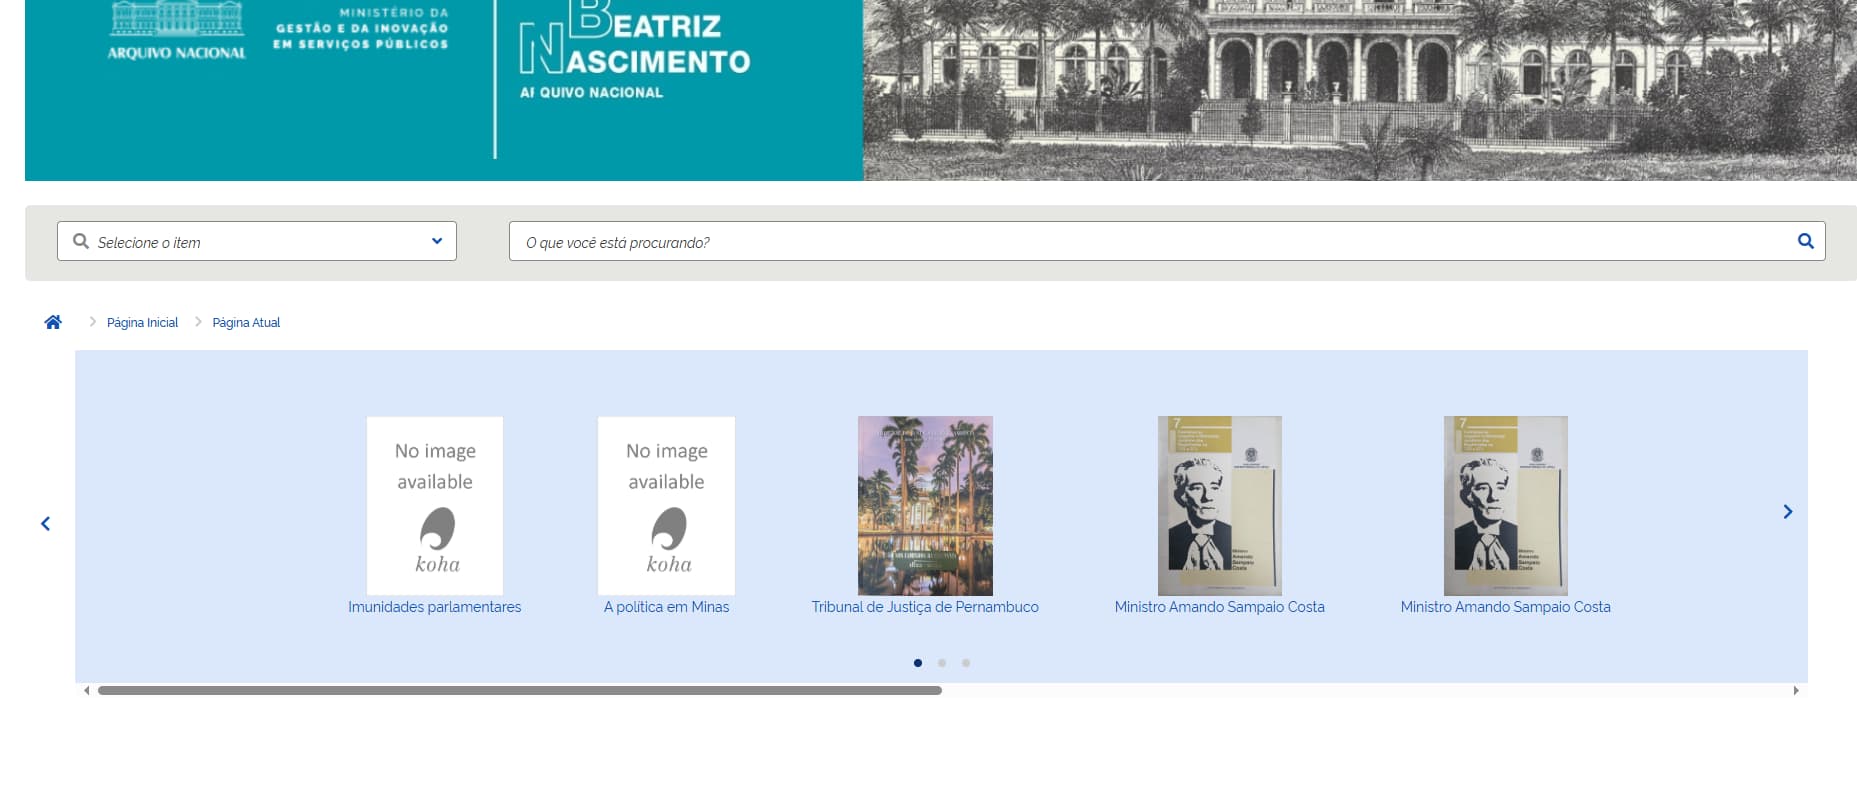The height and width of the screenshot is (797, 1857).
Task: Click the Ministério da Gestão header logo
Action: tap(361, 29)
